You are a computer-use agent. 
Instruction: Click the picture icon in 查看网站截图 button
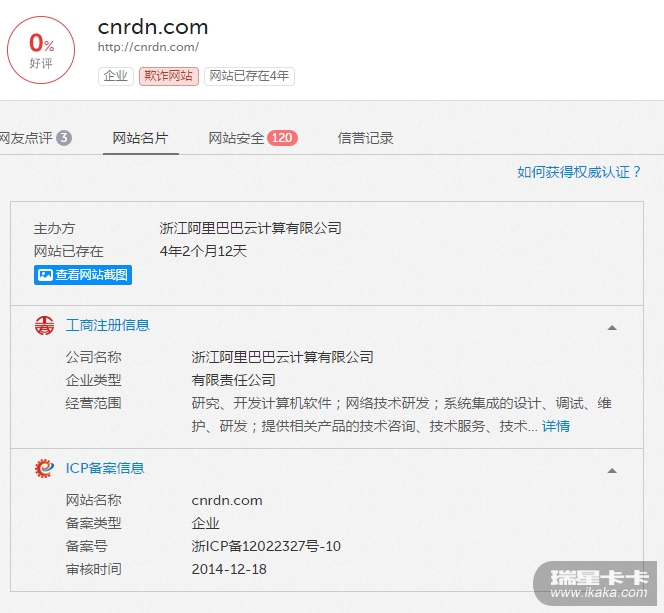[x=45, y=275]
